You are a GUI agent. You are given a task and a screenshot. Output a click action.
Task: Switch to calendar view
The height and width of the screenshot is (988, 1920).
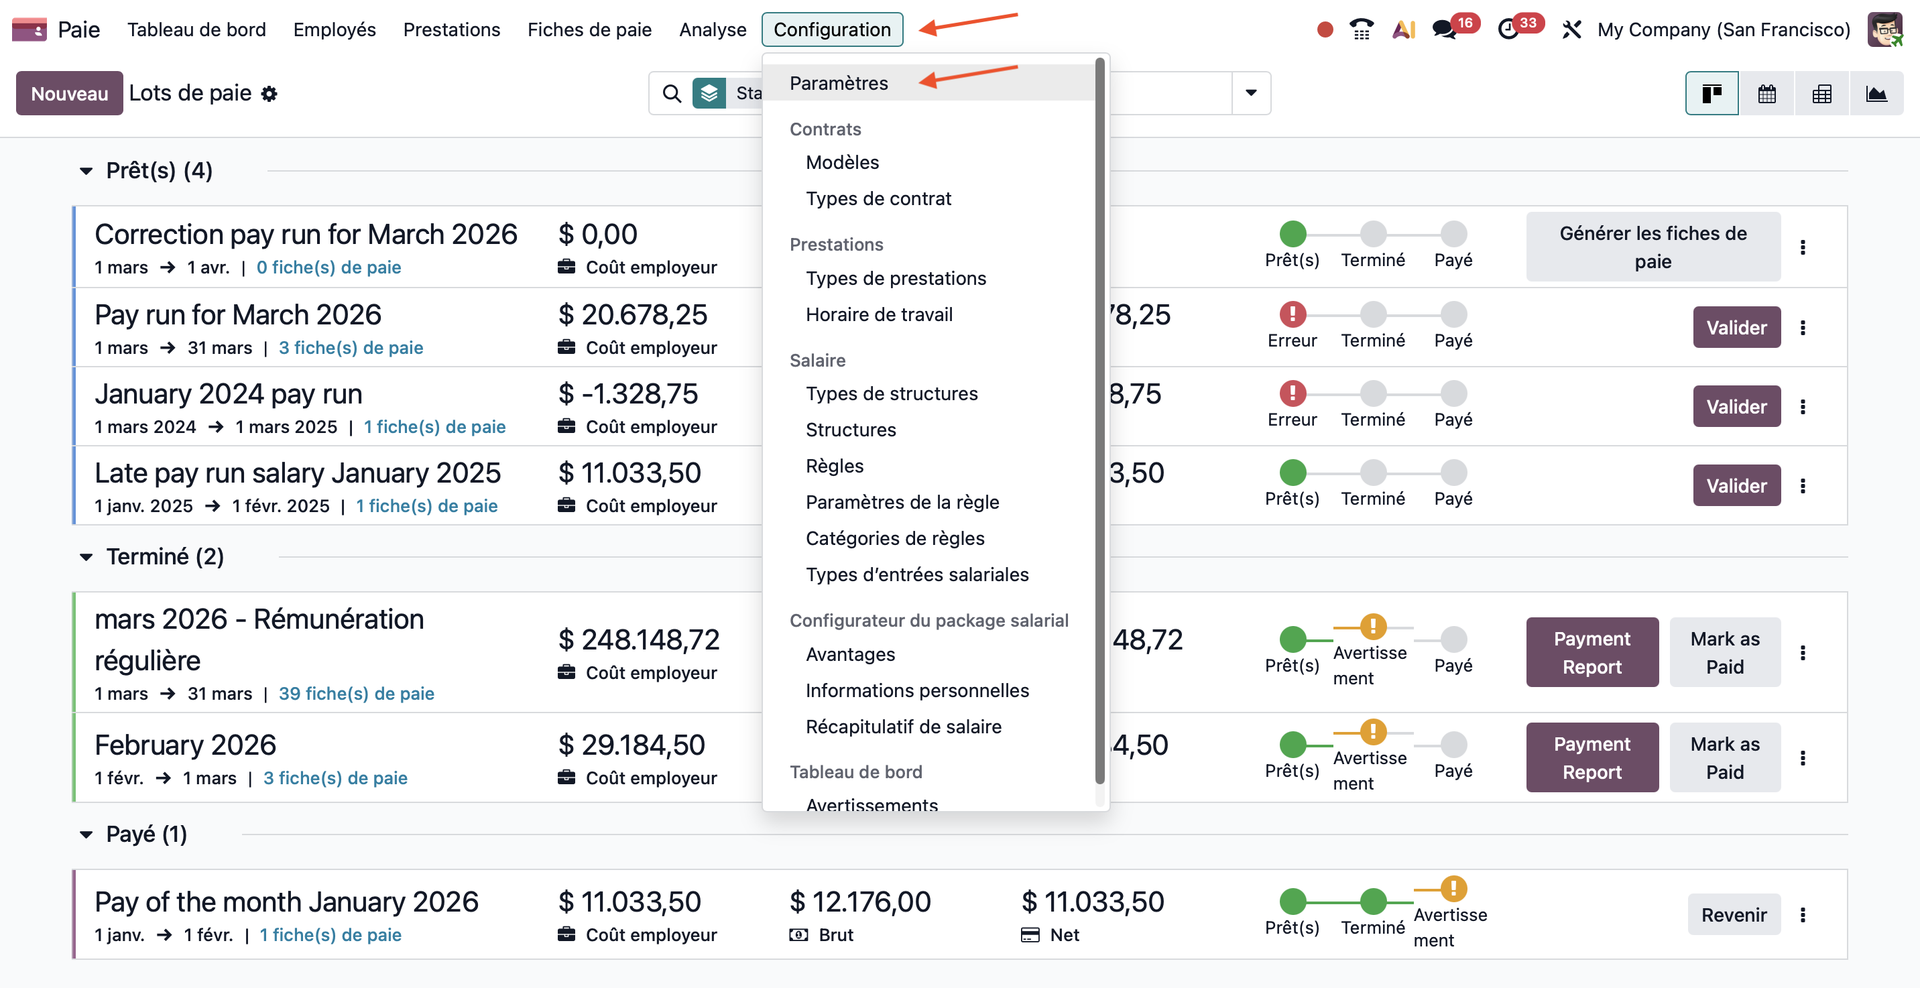(1767, 94)
